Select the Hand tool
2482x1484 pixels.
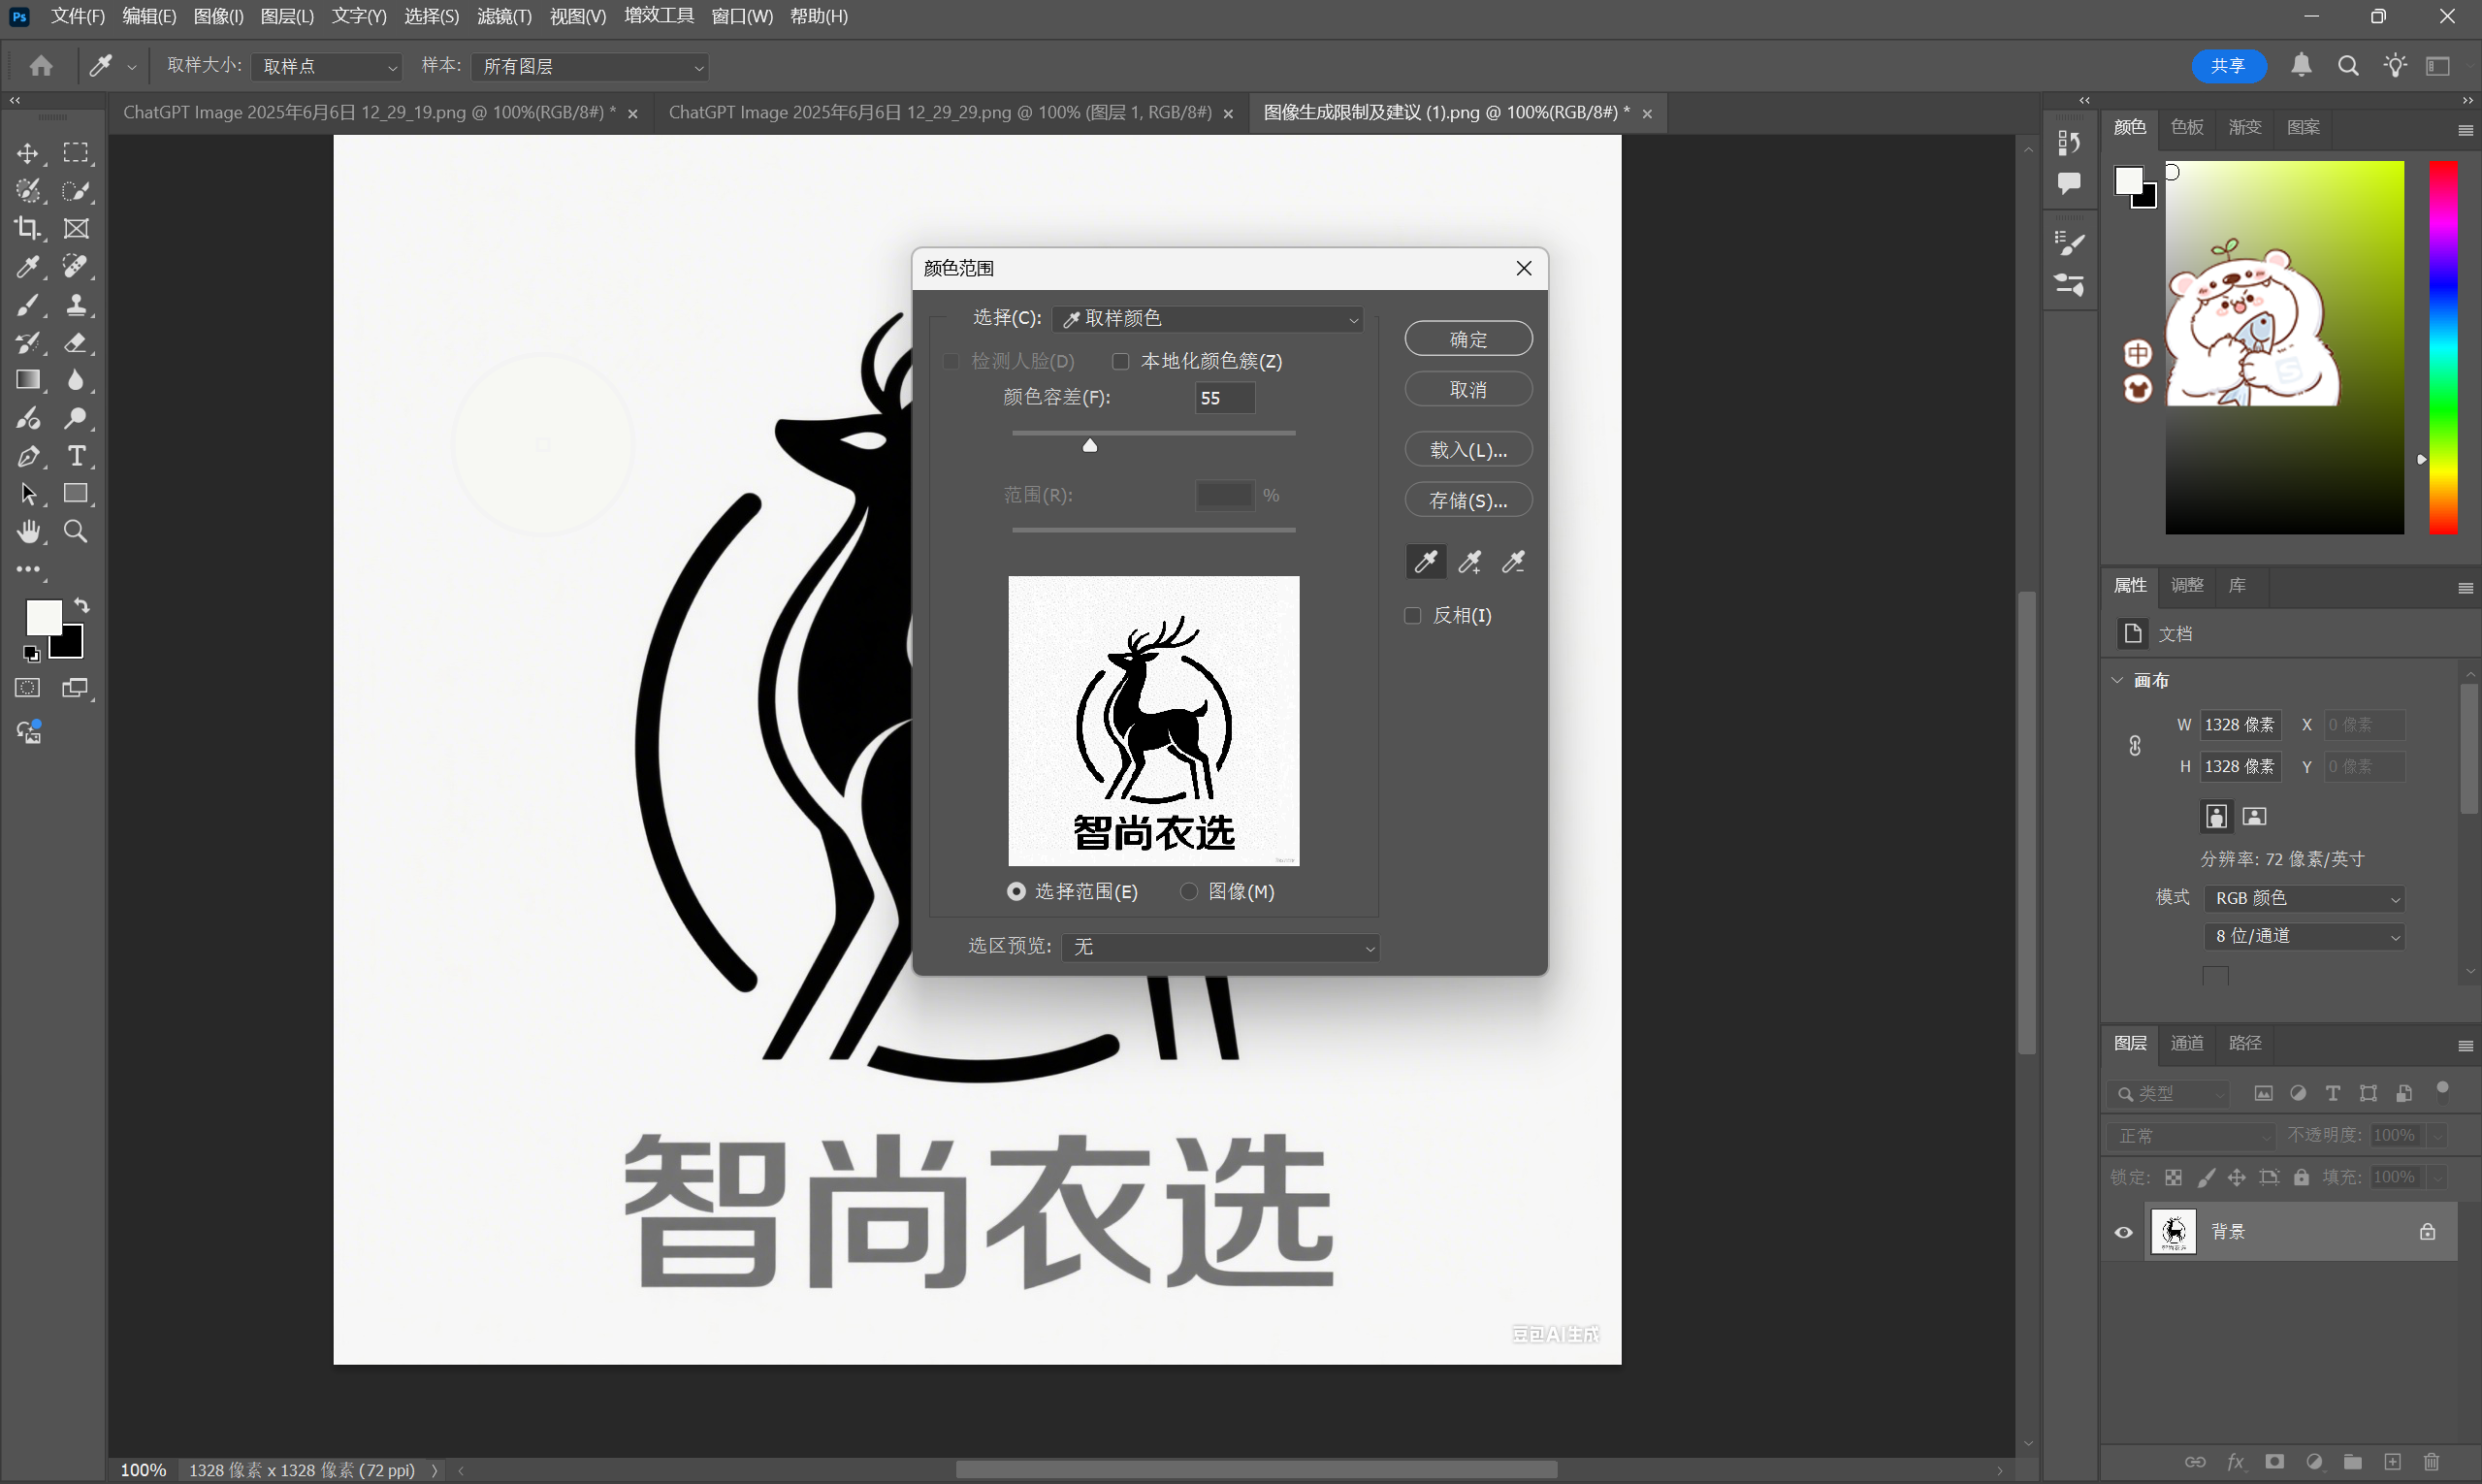point(28,531)
